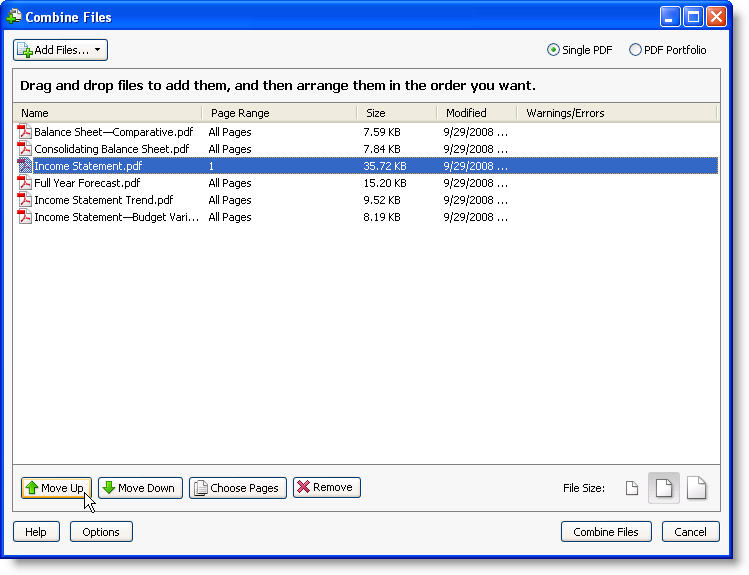
Task: Select the PDF Portfolio radio button
Action: point(635,50)
